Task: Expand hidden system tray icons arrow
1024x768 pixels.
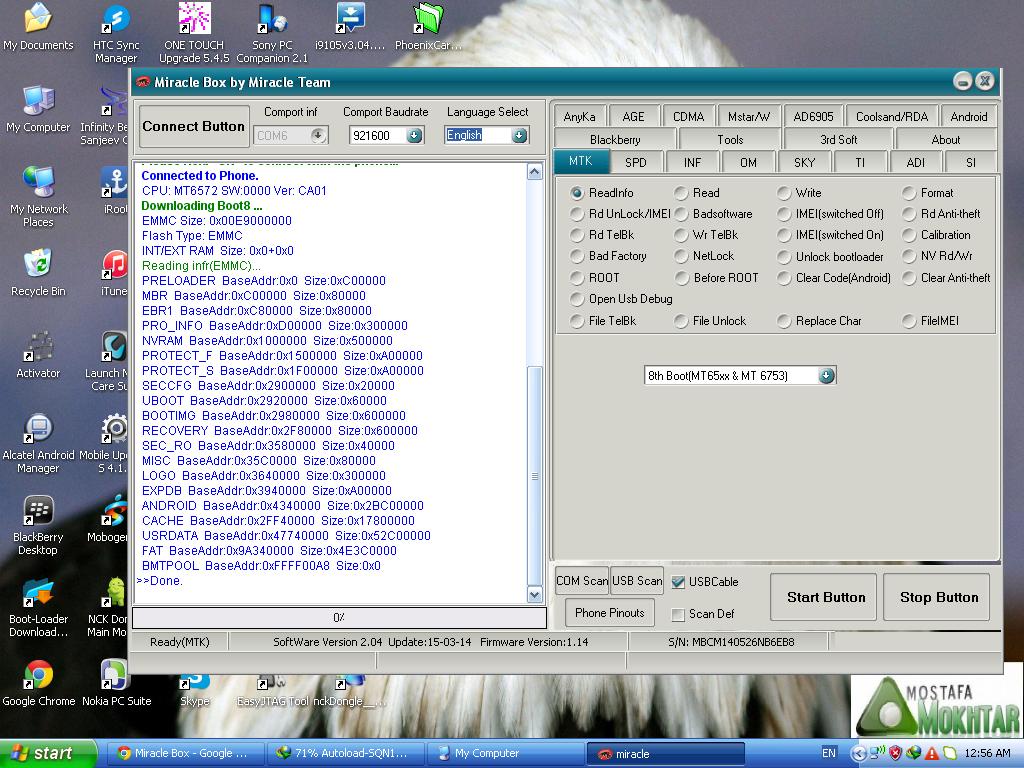Action: (859, 753)
